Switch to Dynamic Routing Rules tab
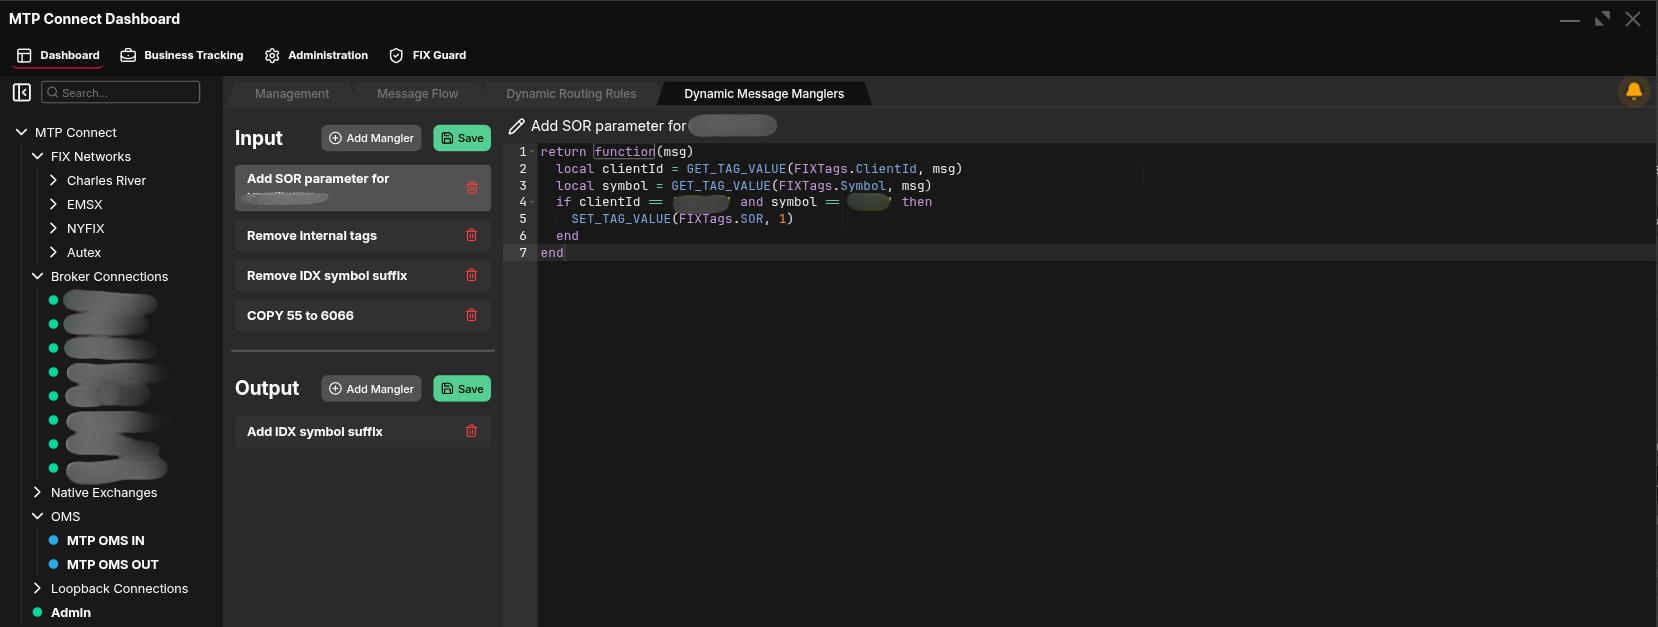 [570, 94]
